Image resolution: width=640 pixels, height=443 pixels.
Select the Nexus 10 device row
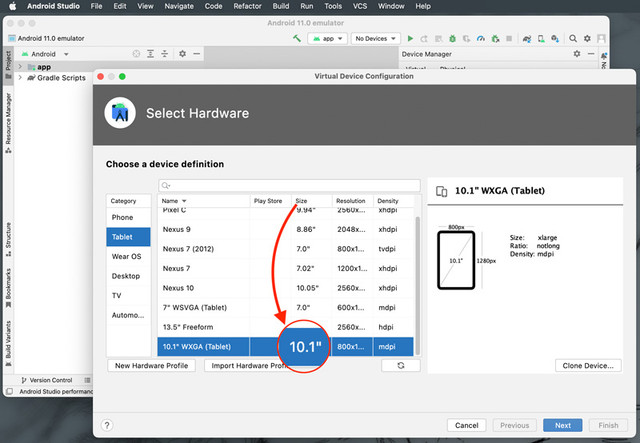coord(285,288)
